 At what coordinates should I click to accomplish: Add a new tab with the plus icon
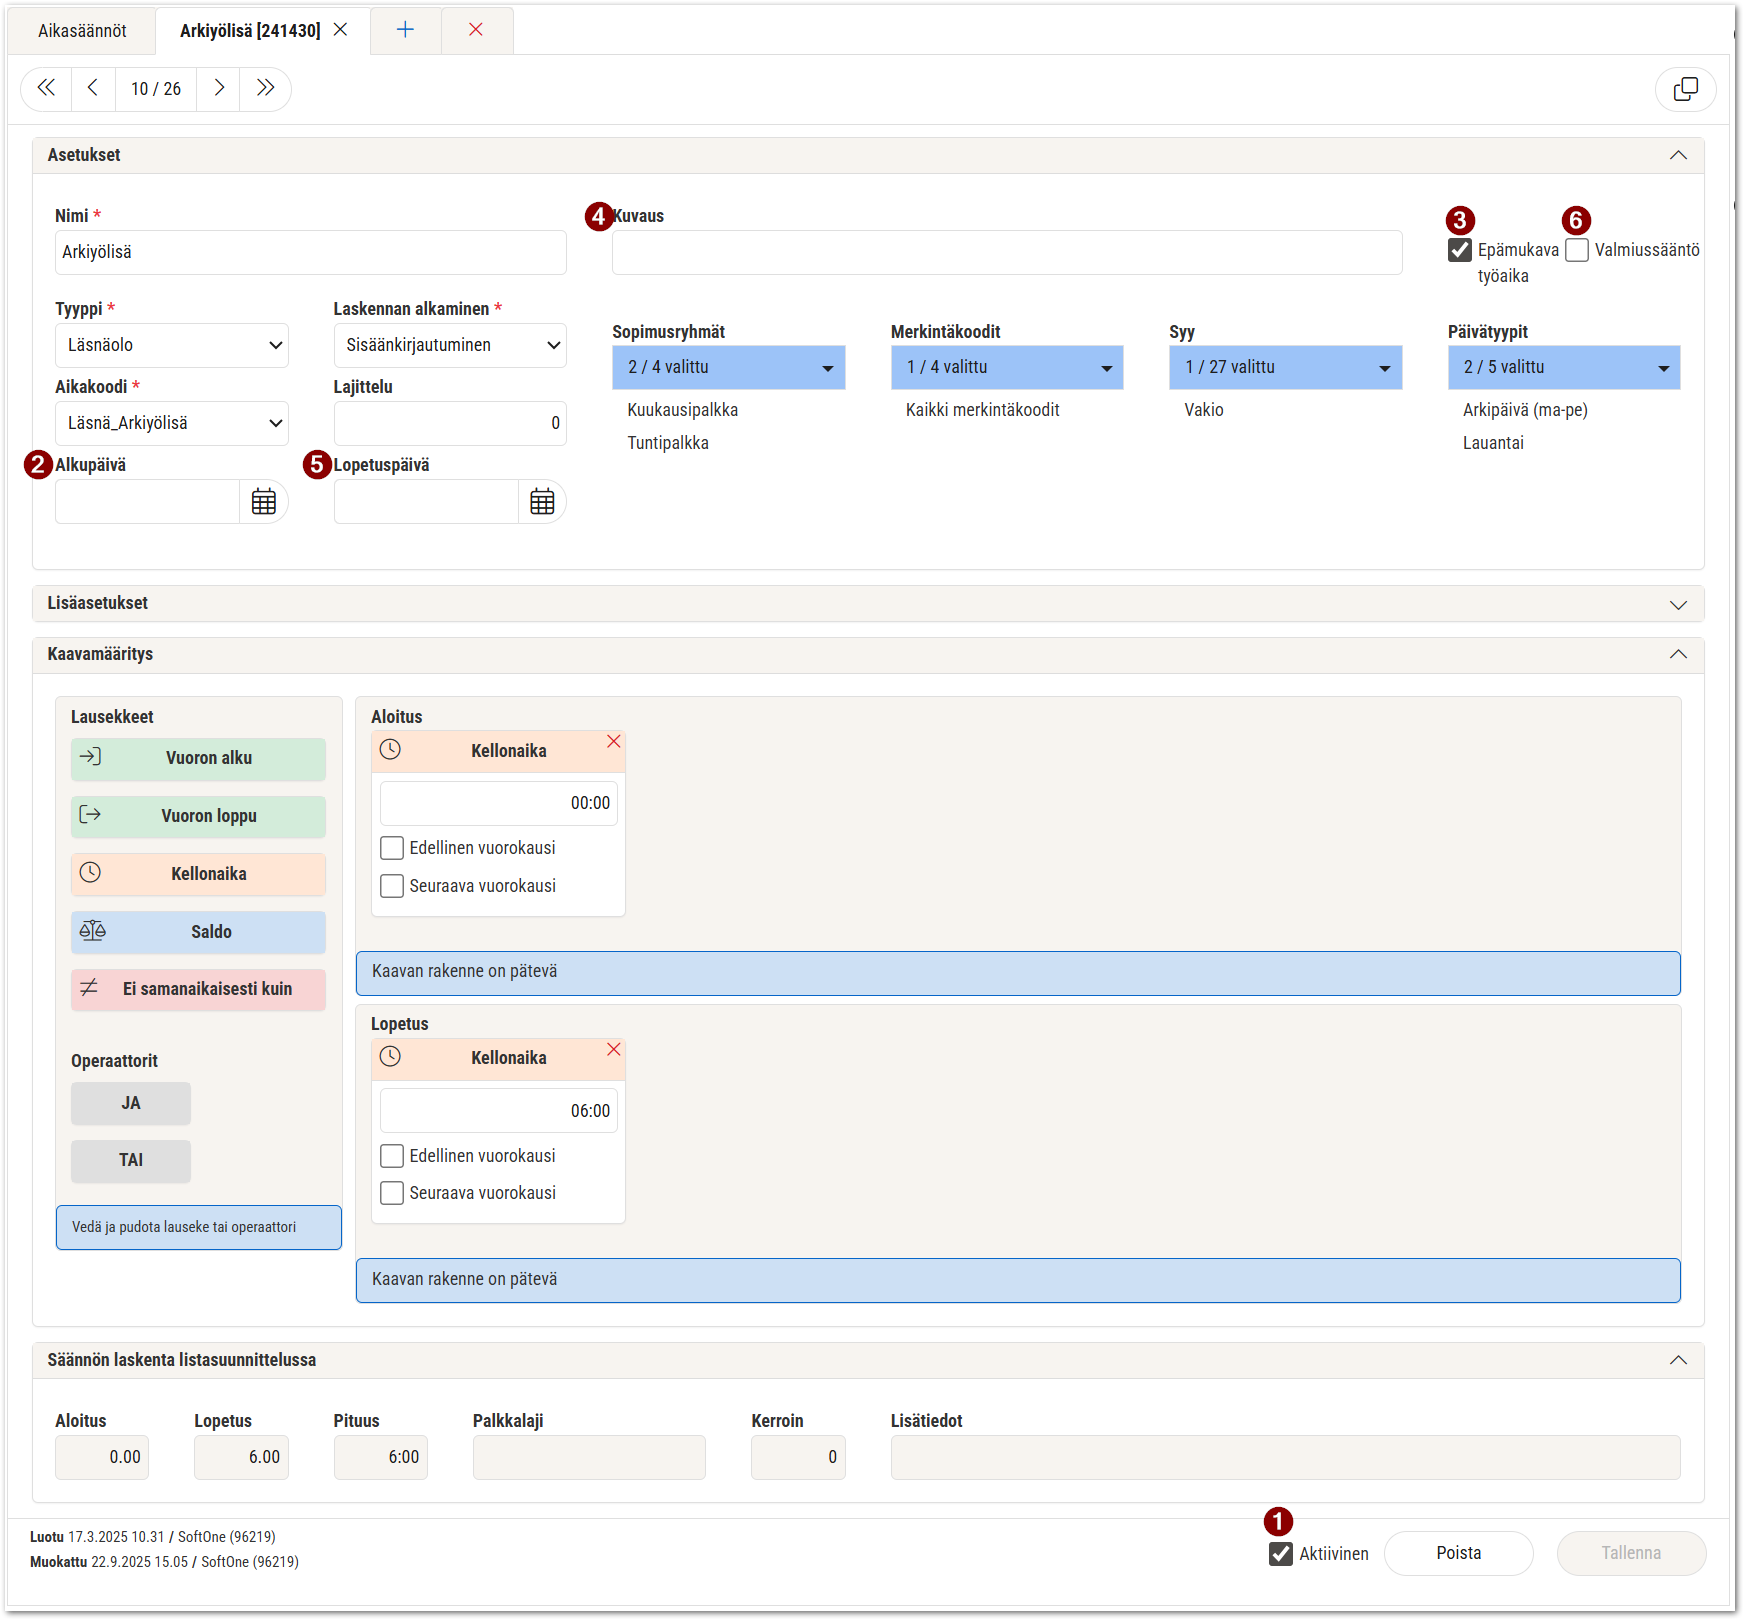[x=405, y=30]
